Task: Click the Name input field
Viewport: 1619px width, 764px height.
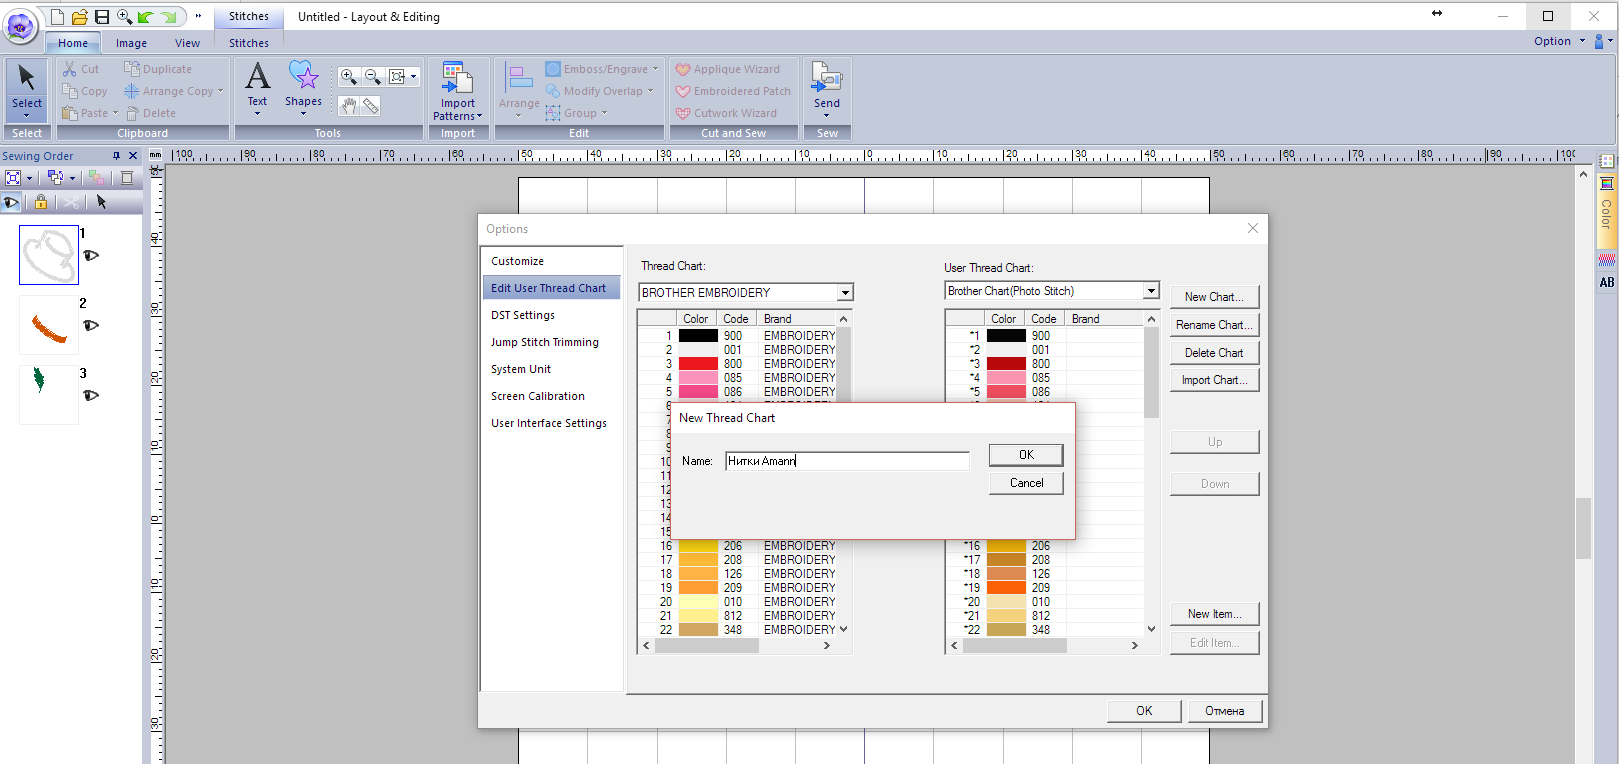Action: pyautogui.click(x=847, y=461)
